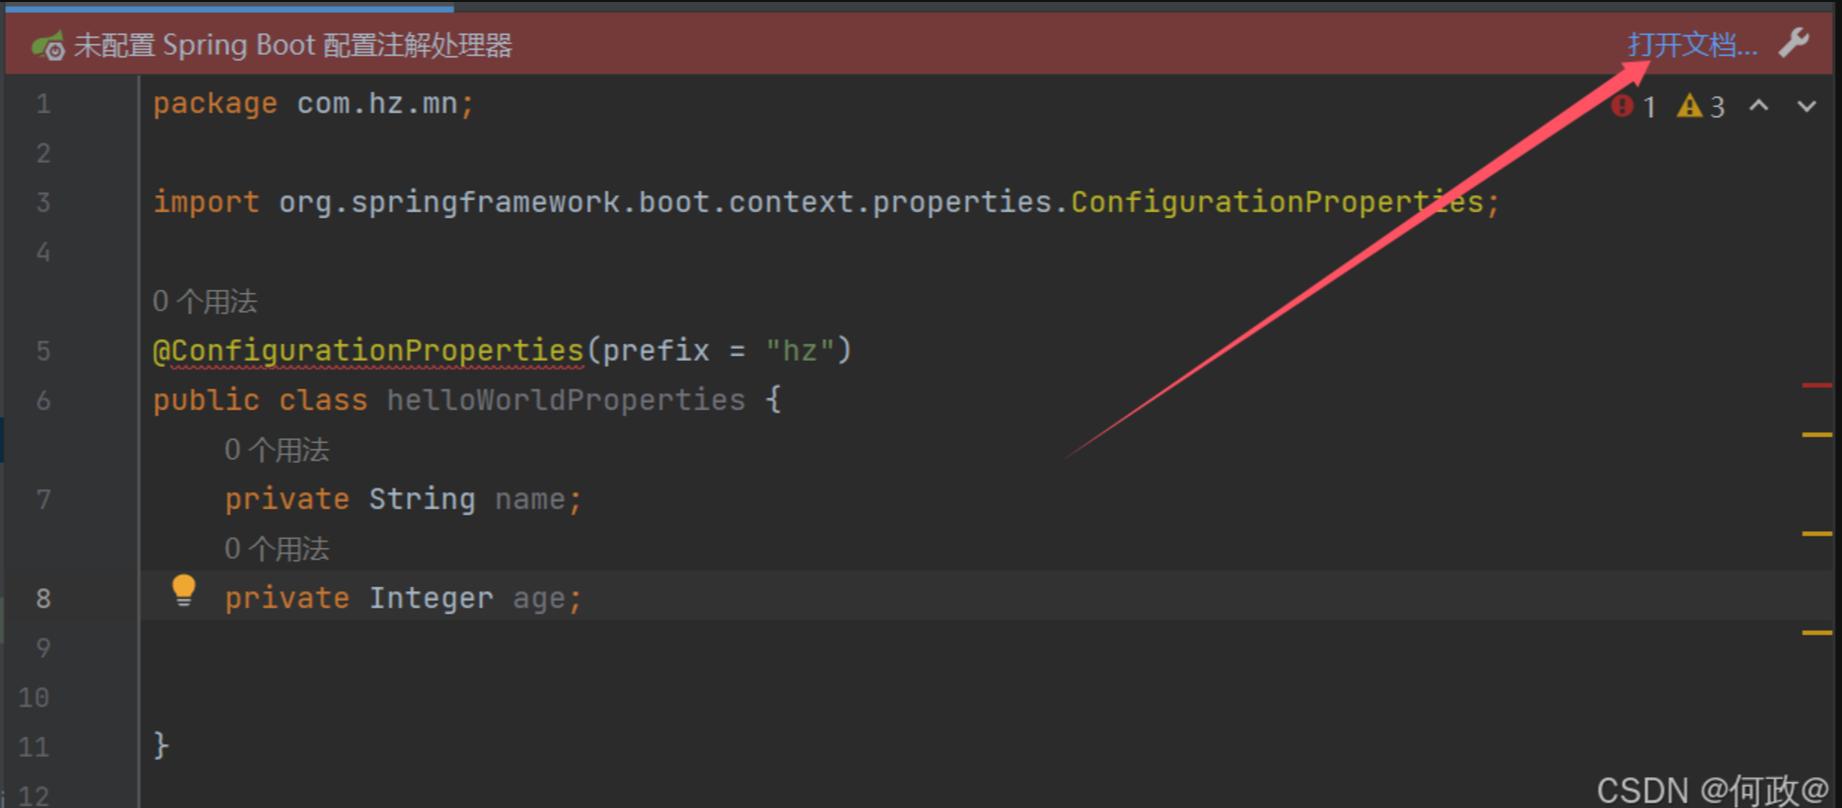Click the helloWorldProperties class name
The height and width of the screenshot is (808, 1842).
pos(566,400)
